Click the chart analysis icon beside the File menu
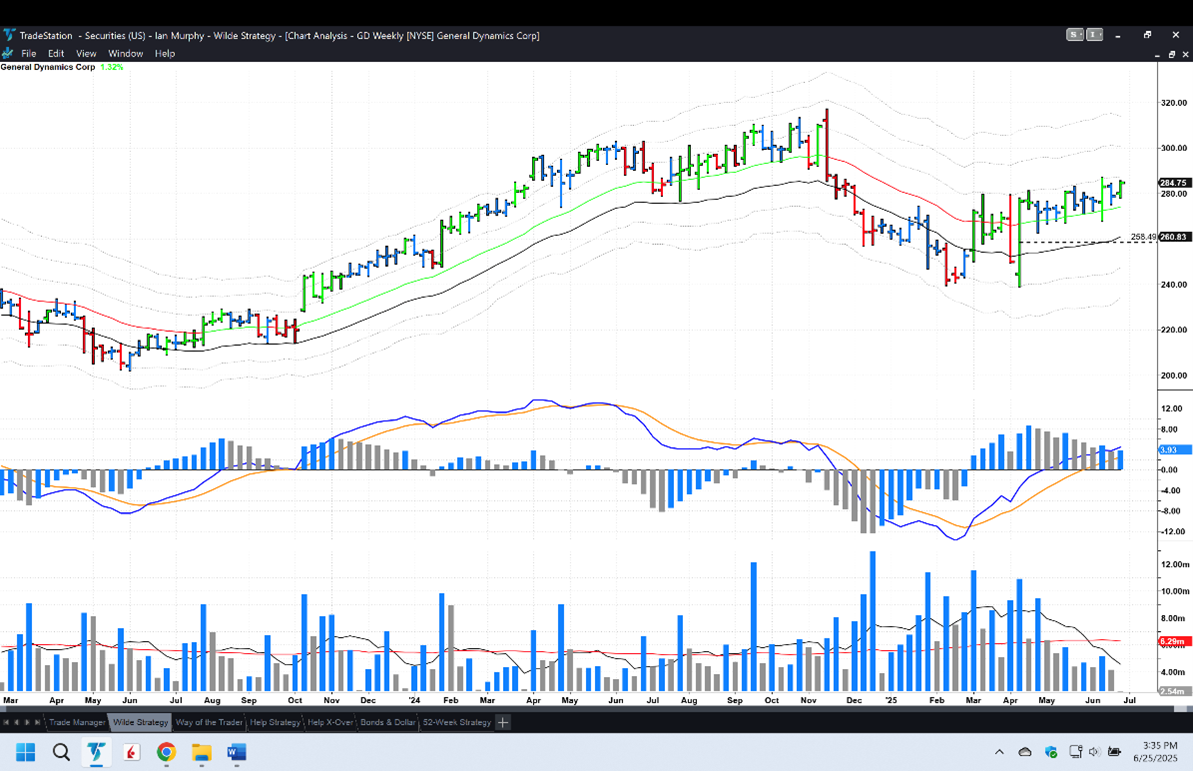This screenshot has height=771, width=1193. pyautogui.click(x=8, y=53)
